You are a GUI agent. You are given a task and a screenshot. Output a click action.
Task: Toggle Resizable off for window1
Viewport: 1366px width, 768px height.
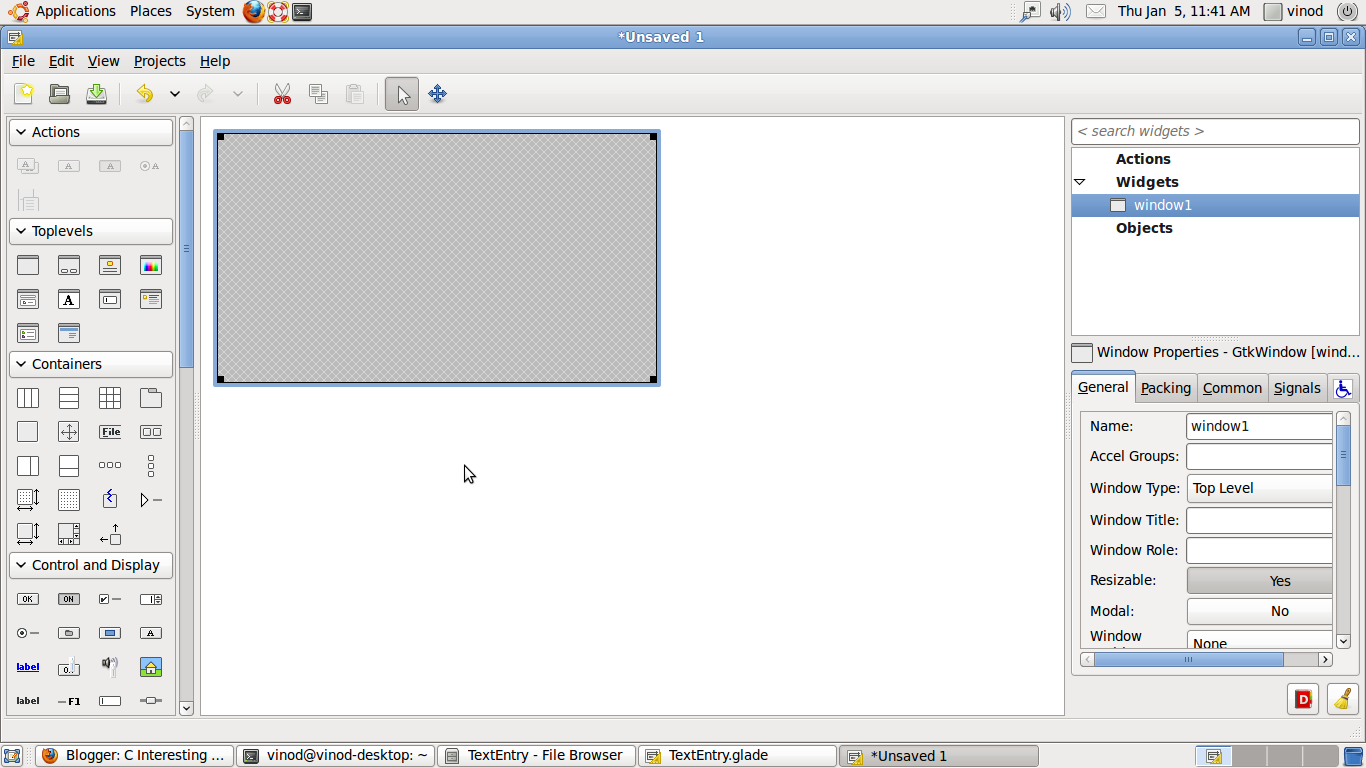click(x=1259, y=580)
